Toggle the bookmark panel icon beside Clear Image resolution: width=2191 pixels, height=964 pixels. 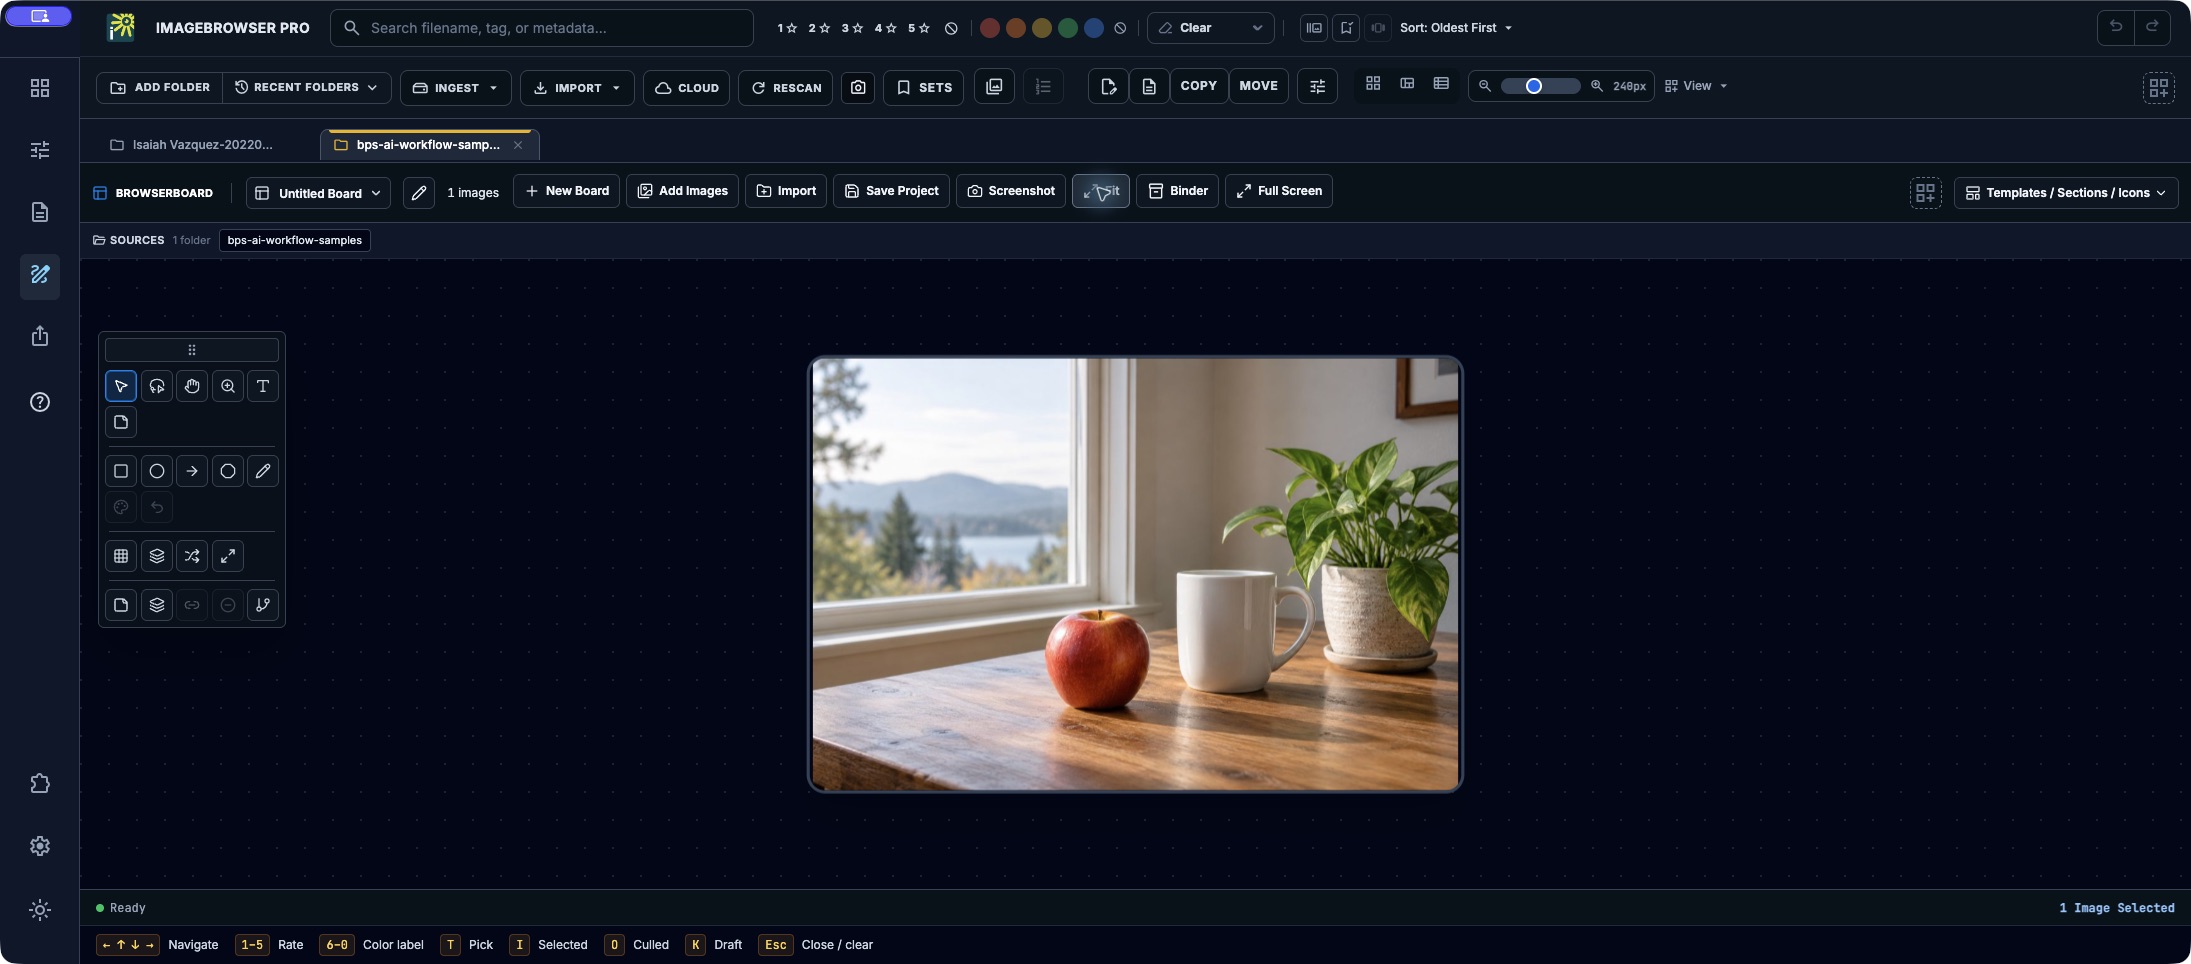tap(1347, 28)
